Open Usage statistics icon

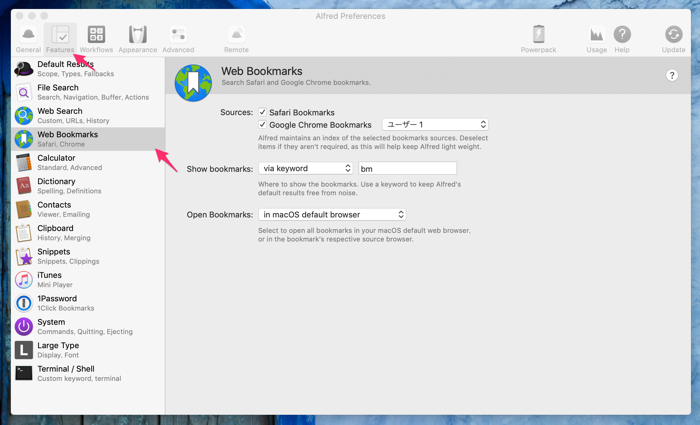point(596,38)
